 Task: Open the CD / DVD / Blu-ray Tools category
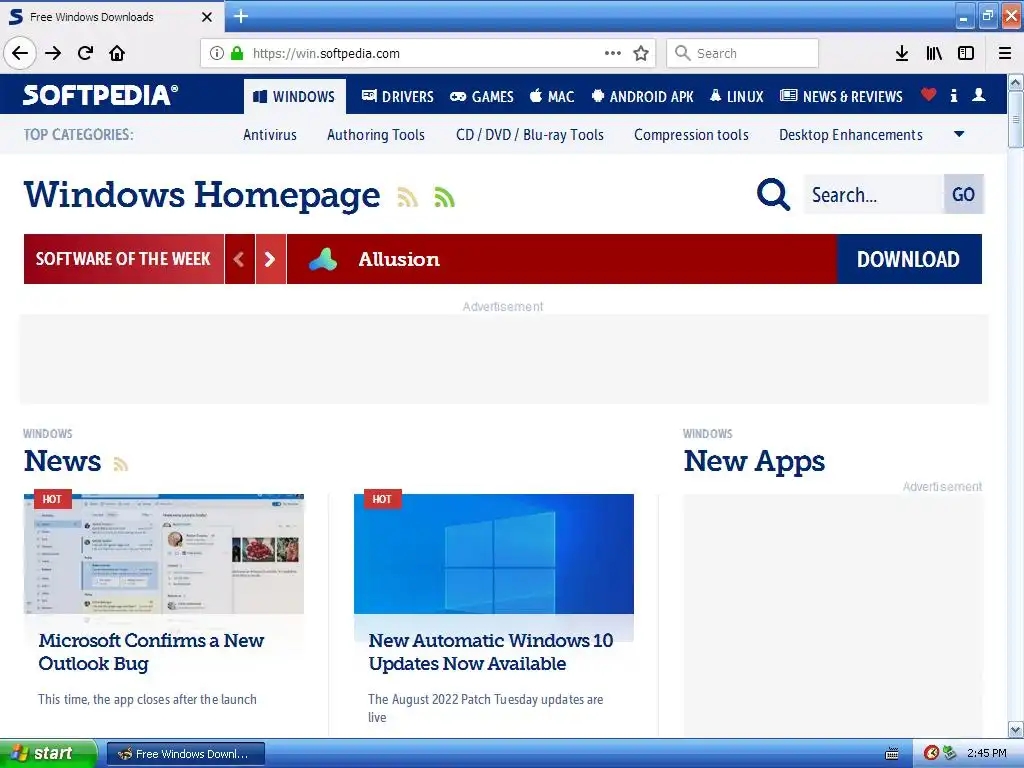click(530, 135)
